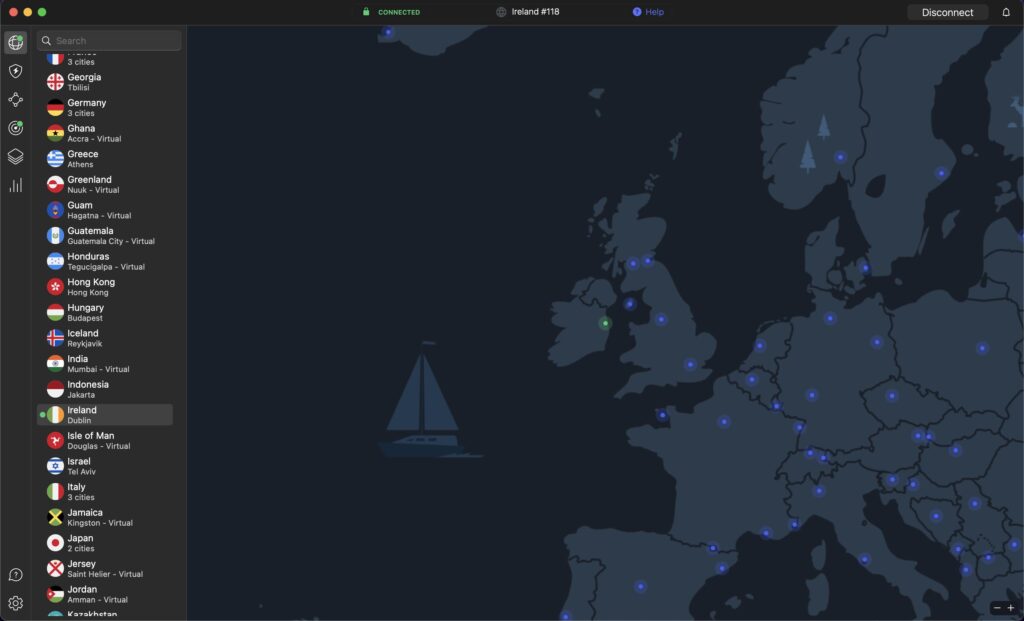Click the Disconnect button
Viewport: 1024px width, 621px height.
947,12
